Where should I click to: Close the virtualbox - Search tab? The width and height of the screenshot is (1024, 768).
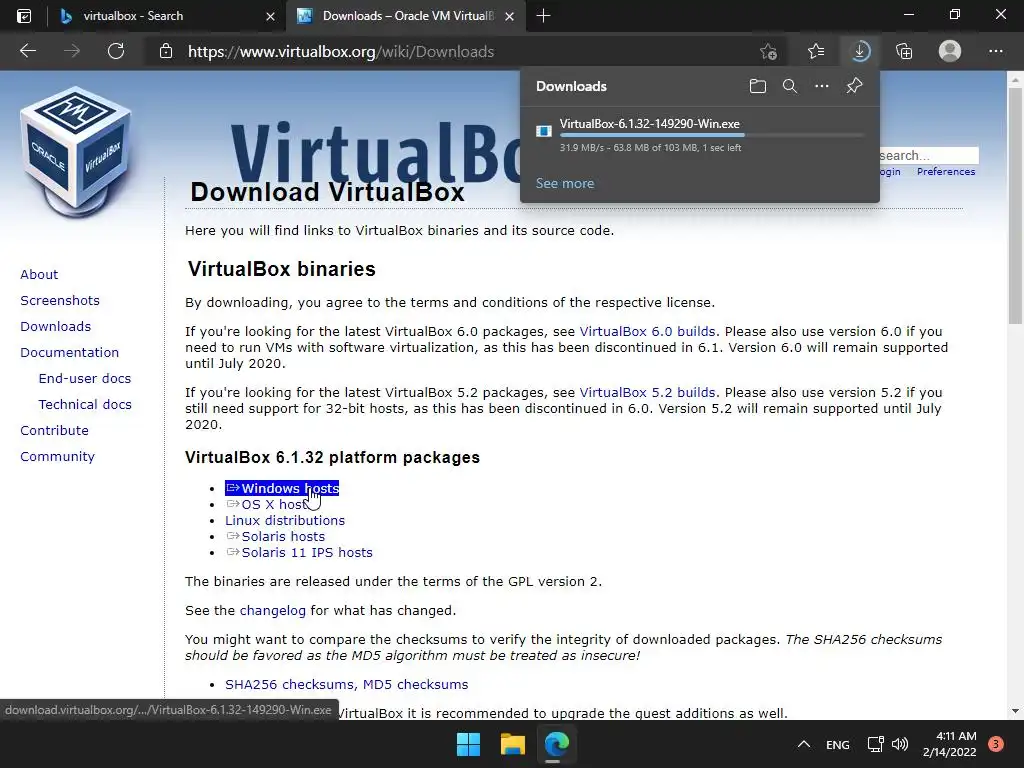coord(270,16)
